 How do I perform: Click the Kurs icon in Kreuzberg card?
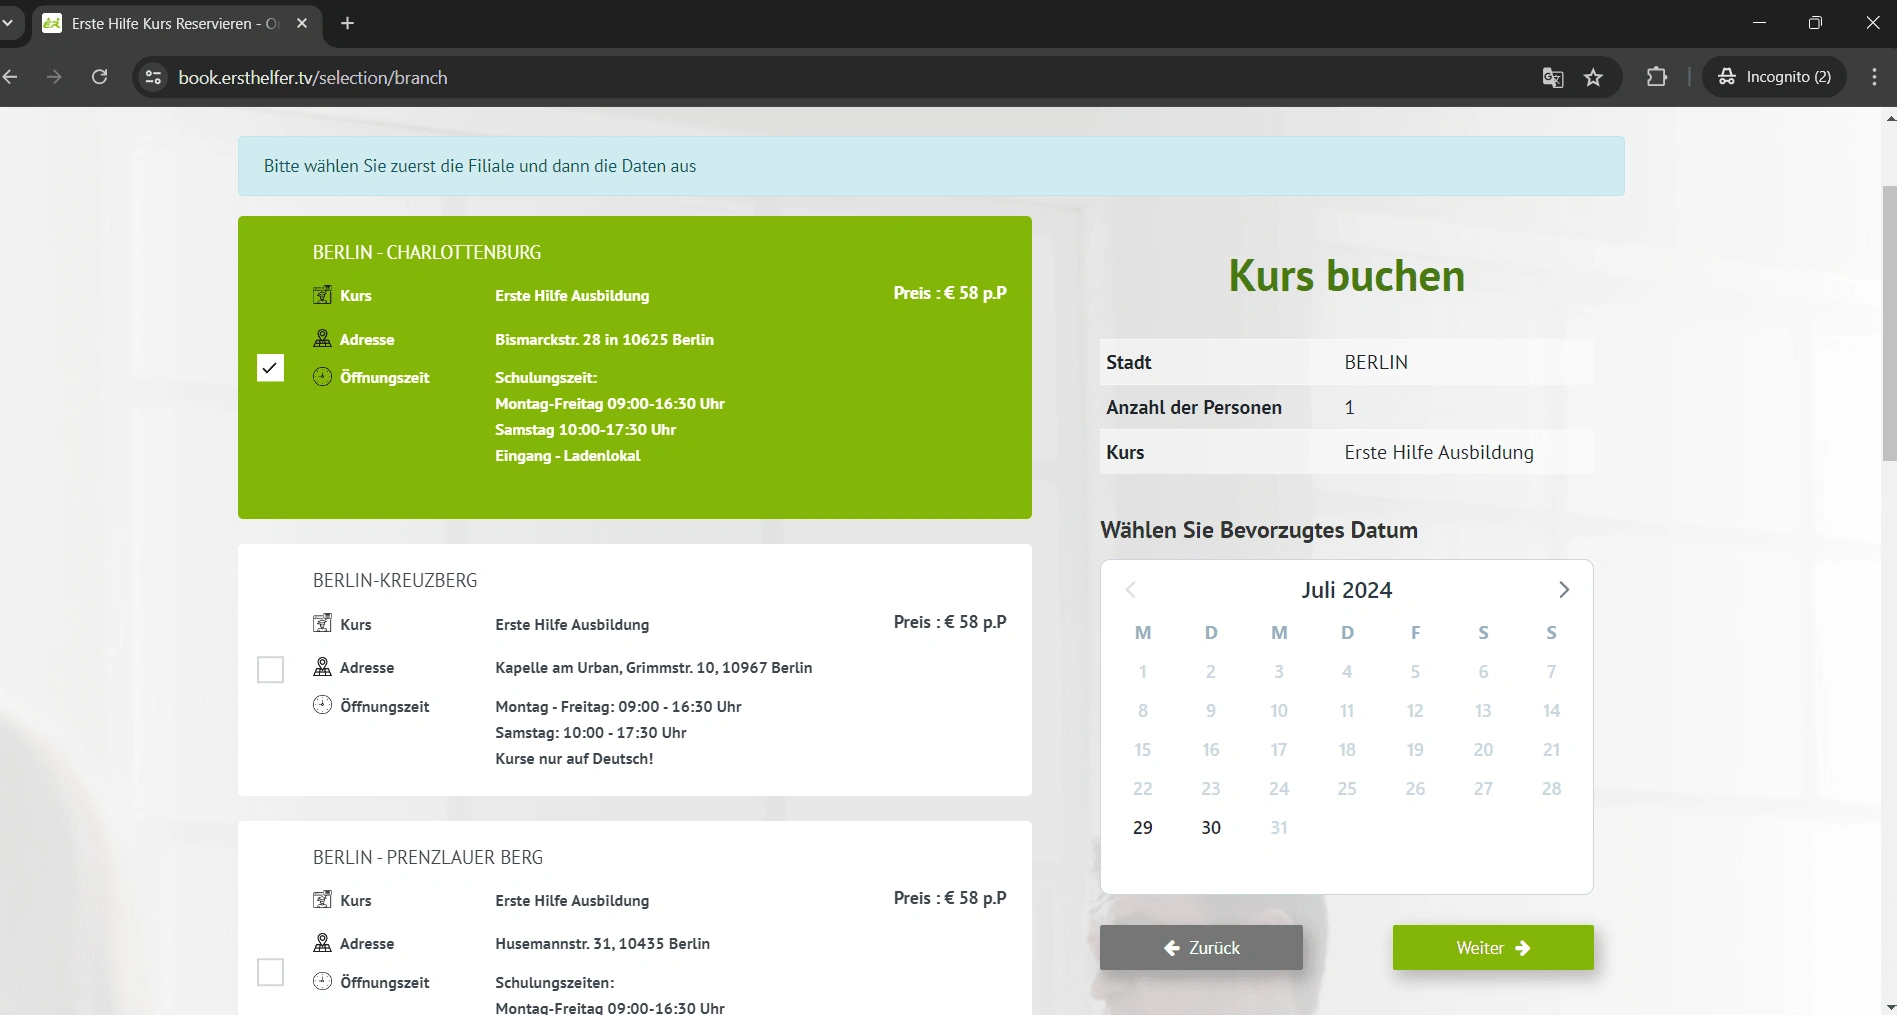322,624
